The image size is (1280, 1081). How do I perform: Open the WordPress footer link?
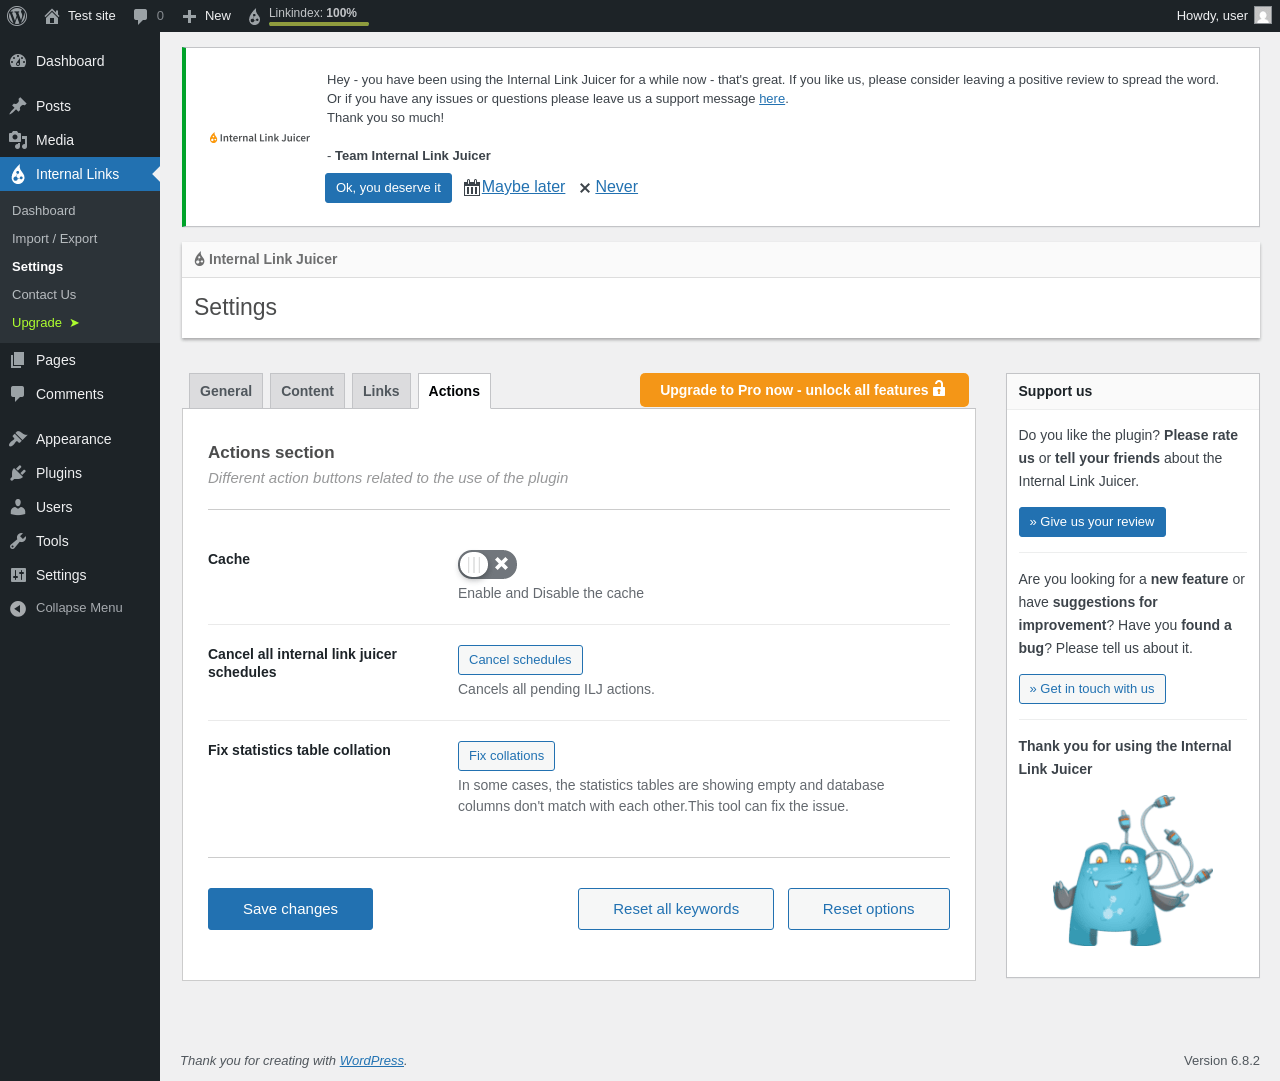[371, 1061]
